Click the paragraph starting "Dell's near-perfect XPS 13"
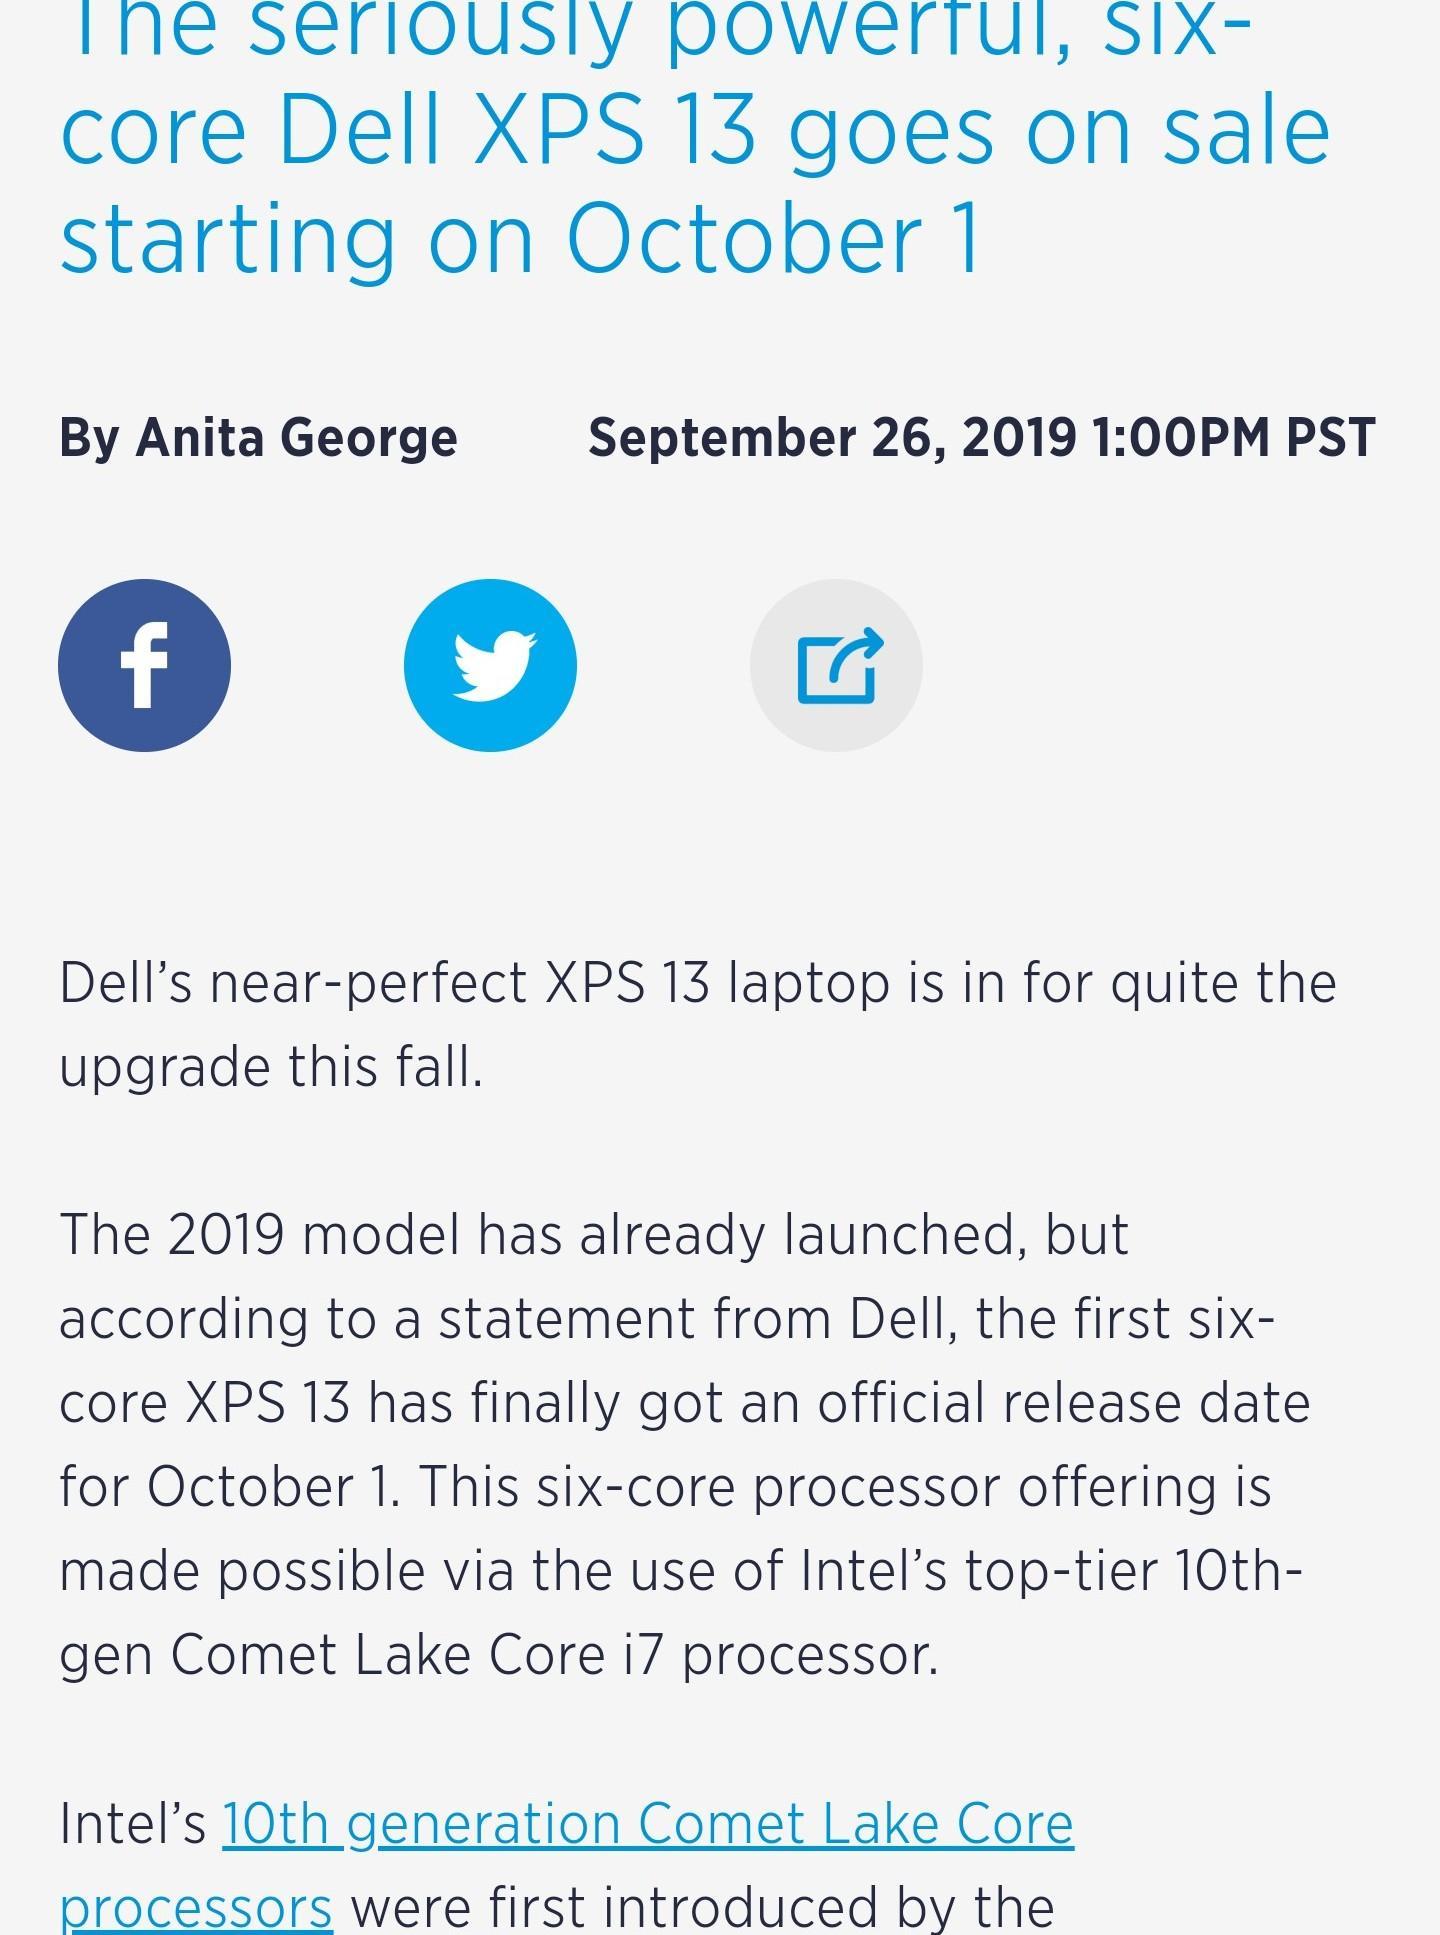The image size is (1440, 1935). 697,982
